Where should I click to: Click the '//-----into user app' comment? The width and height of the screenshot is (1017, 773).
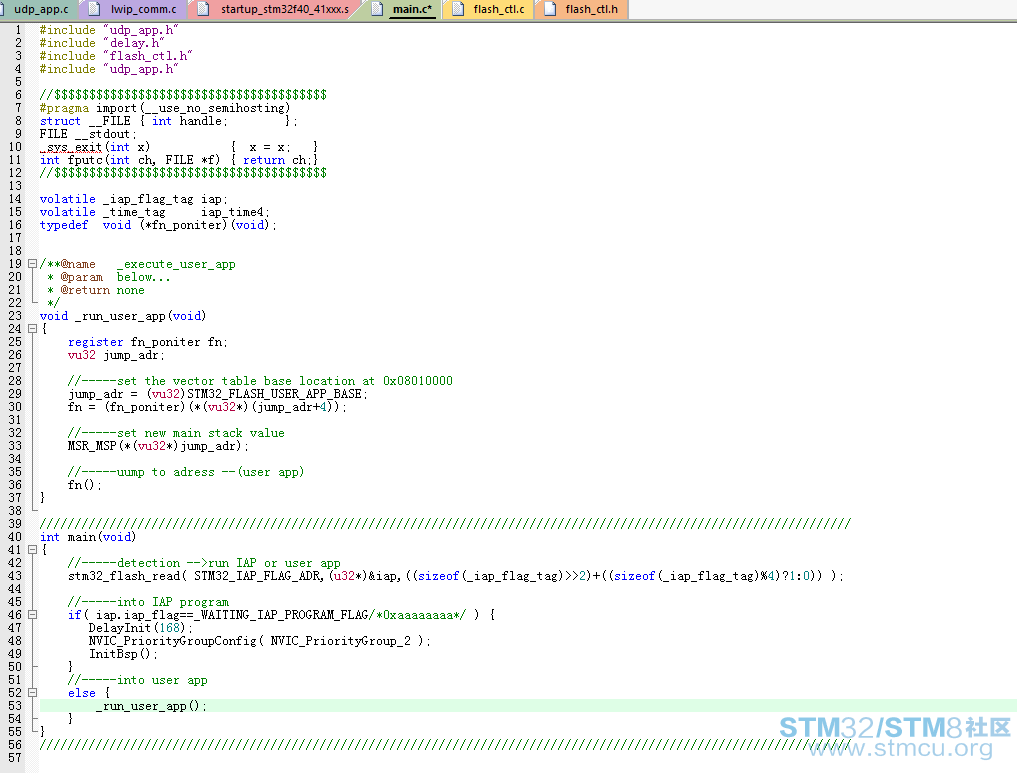138,680
